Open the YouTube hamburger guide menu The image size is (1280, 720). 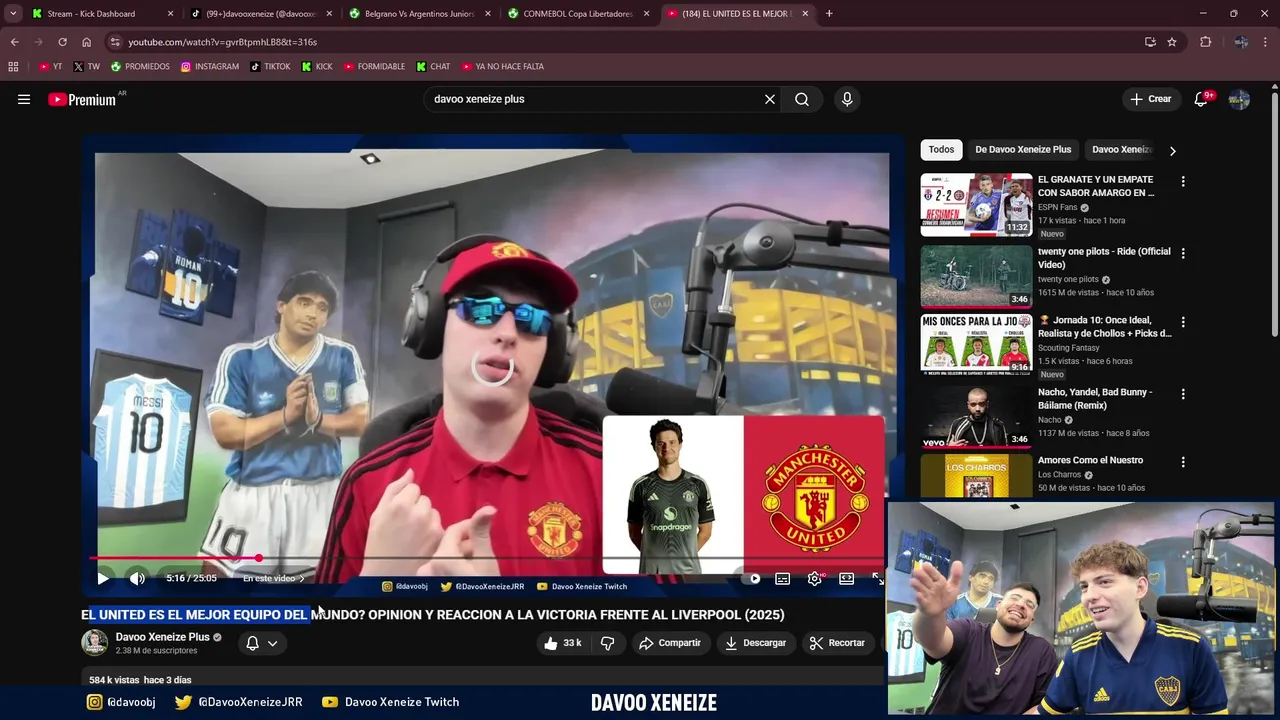coord(24,99)
